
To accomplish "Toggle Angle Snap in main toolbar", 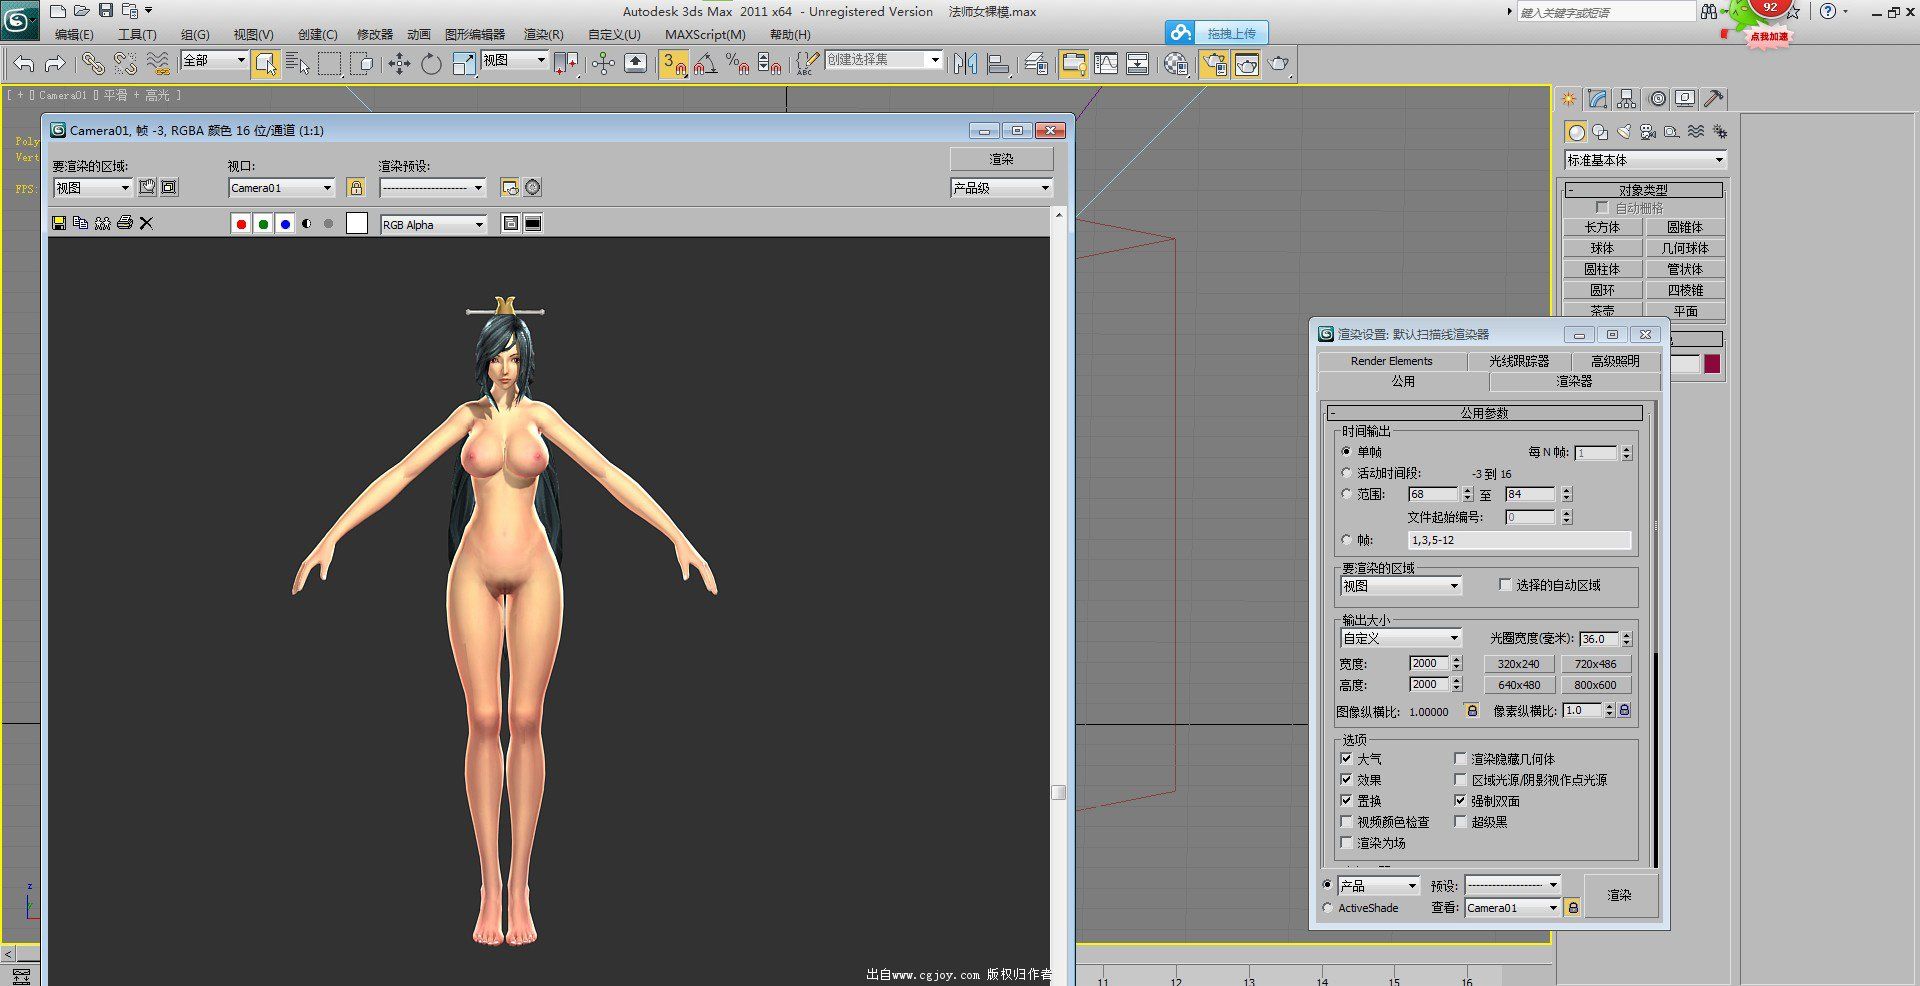I will pos(706,64).
